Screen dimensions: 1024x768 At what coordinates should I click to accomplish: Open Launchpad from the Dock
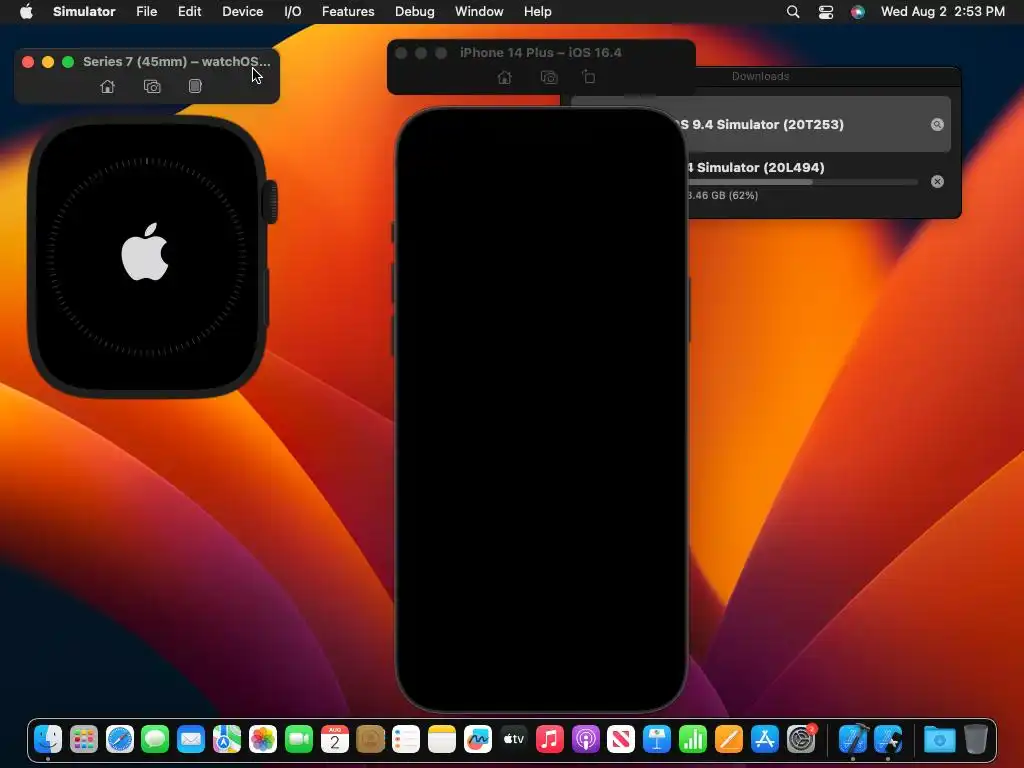(84, 739)
